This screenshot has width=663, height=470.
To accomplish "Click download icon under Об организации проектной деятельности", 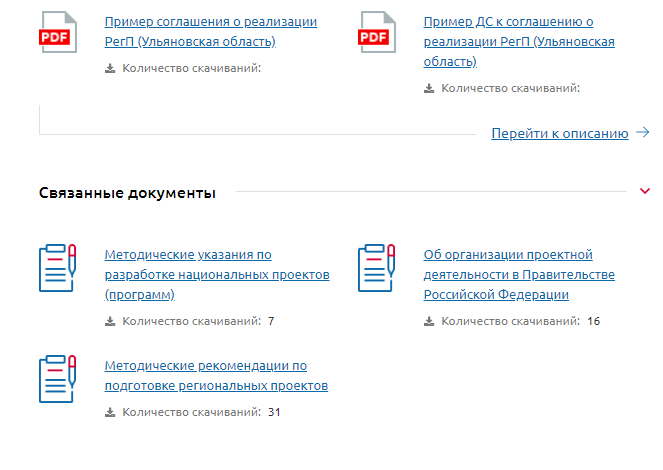I will [429, 322].
